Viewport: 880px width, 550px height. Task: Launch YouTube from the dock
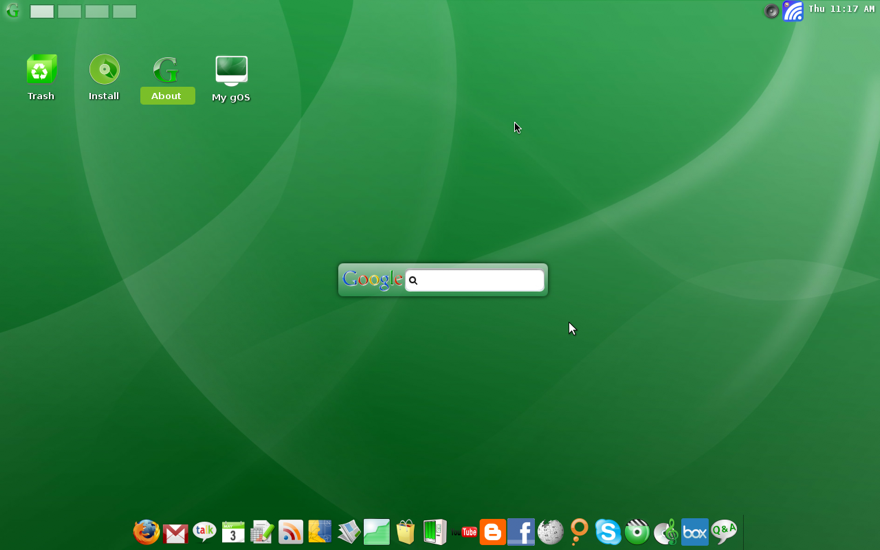pyautogui.click(x=464, y=532)
